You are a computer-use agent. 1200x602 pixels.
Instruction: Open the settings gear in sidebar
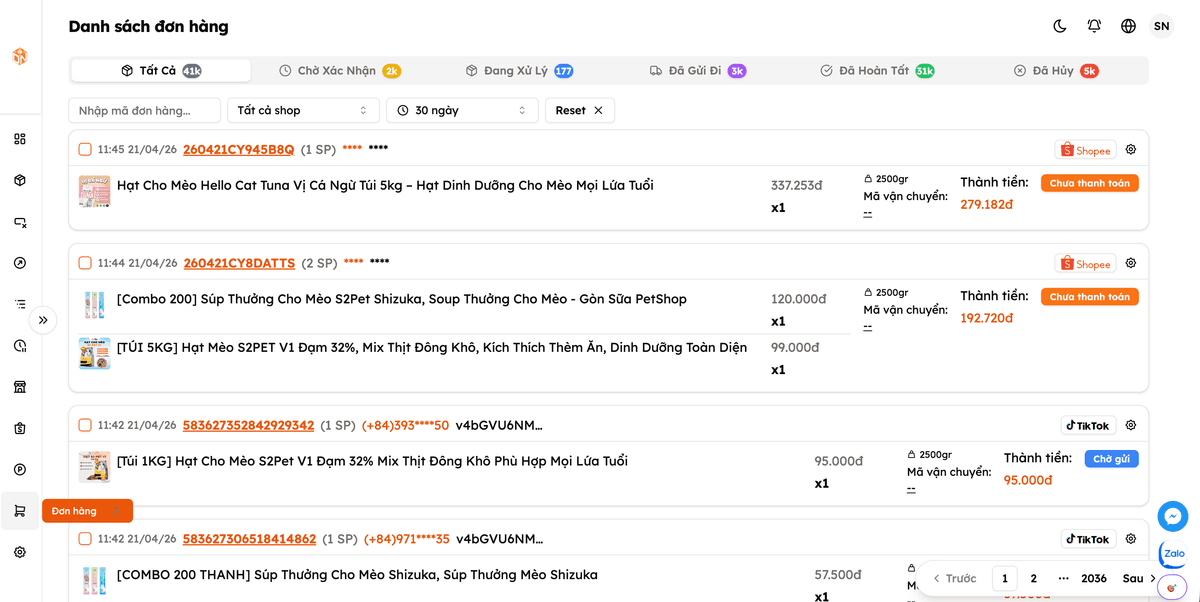point(20,552)
